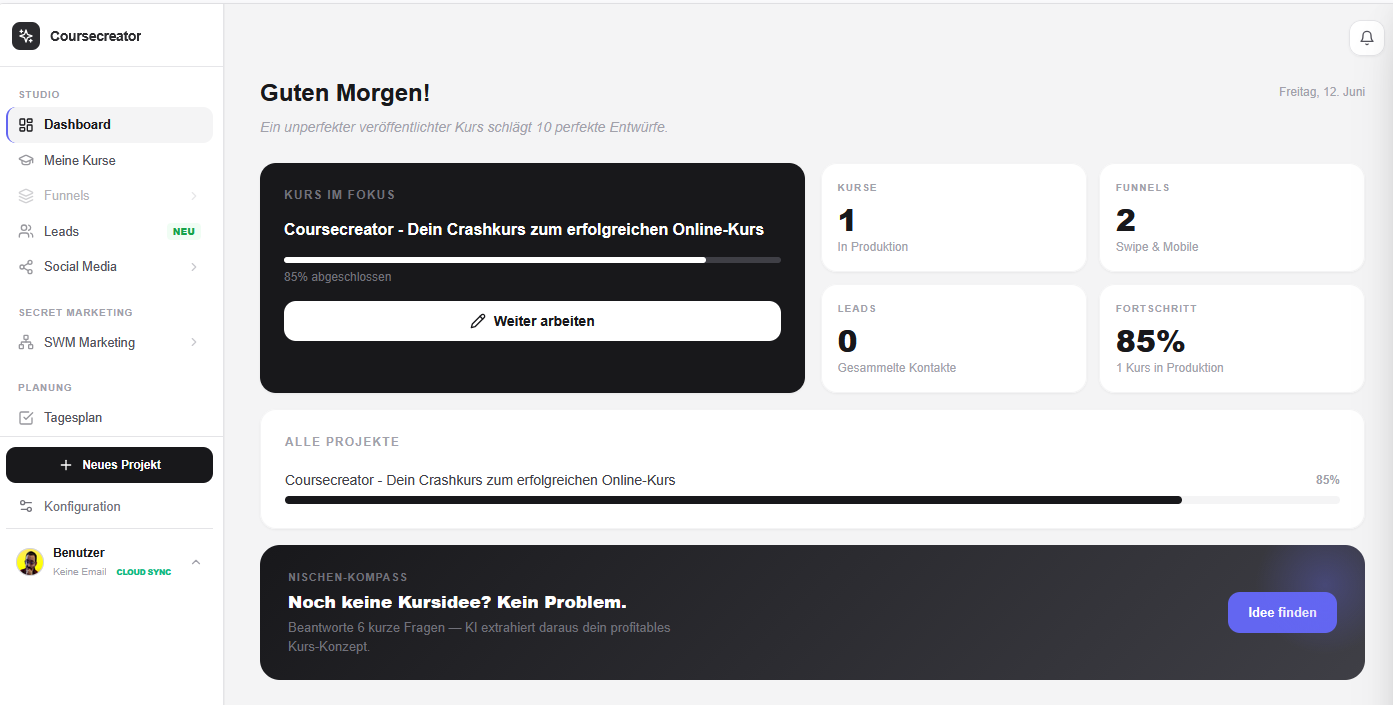Image resolution: width=1393 pixels, height=705 pixels.
Task: Open Funnels in the sidebar
Action: 110,196
